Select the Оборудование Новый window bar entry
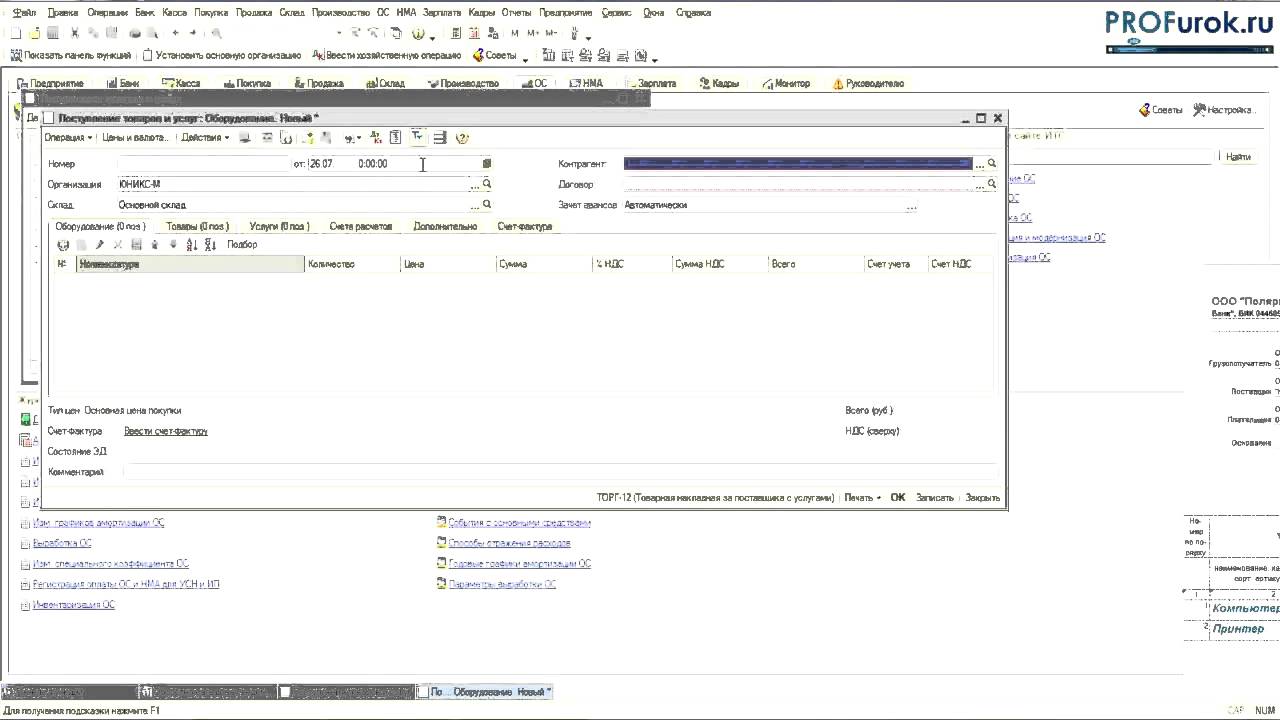 coord(484,692)
